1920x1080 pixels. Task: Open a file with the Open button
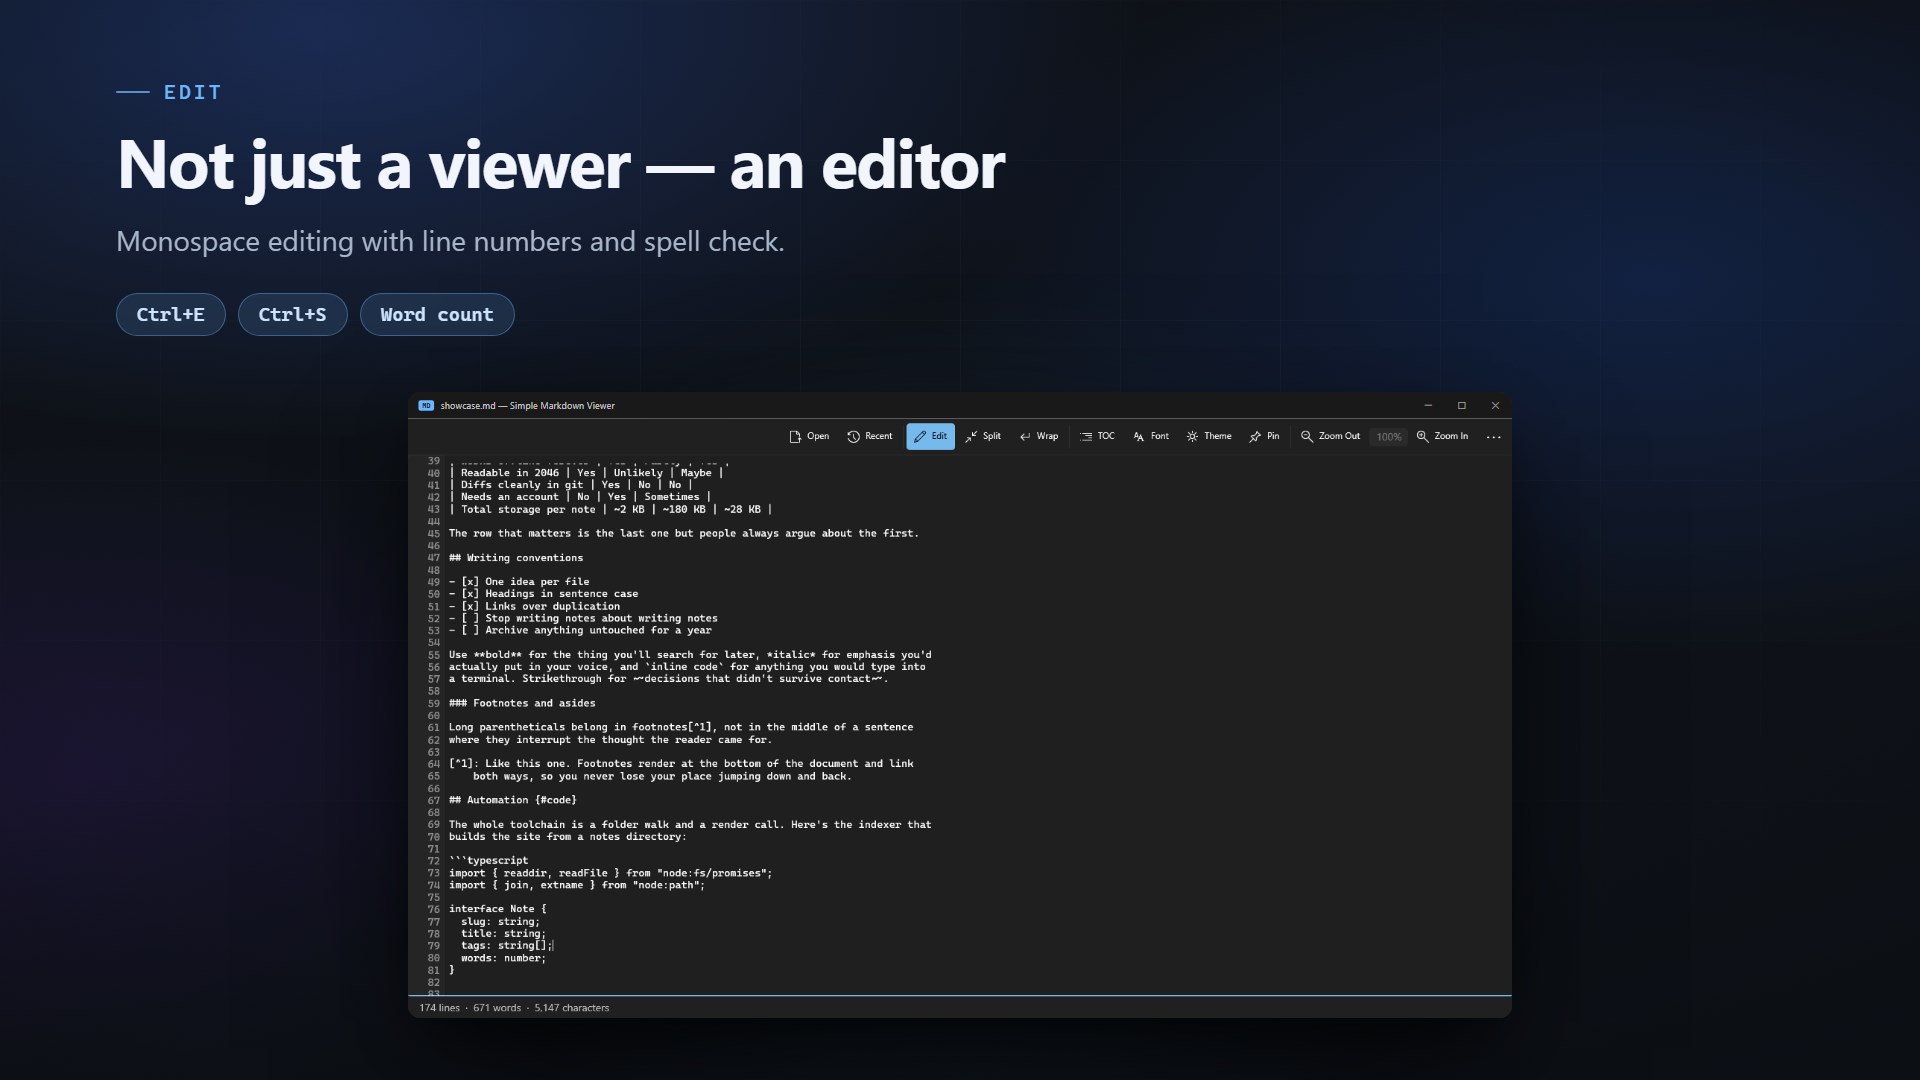[x=809, y=436]
